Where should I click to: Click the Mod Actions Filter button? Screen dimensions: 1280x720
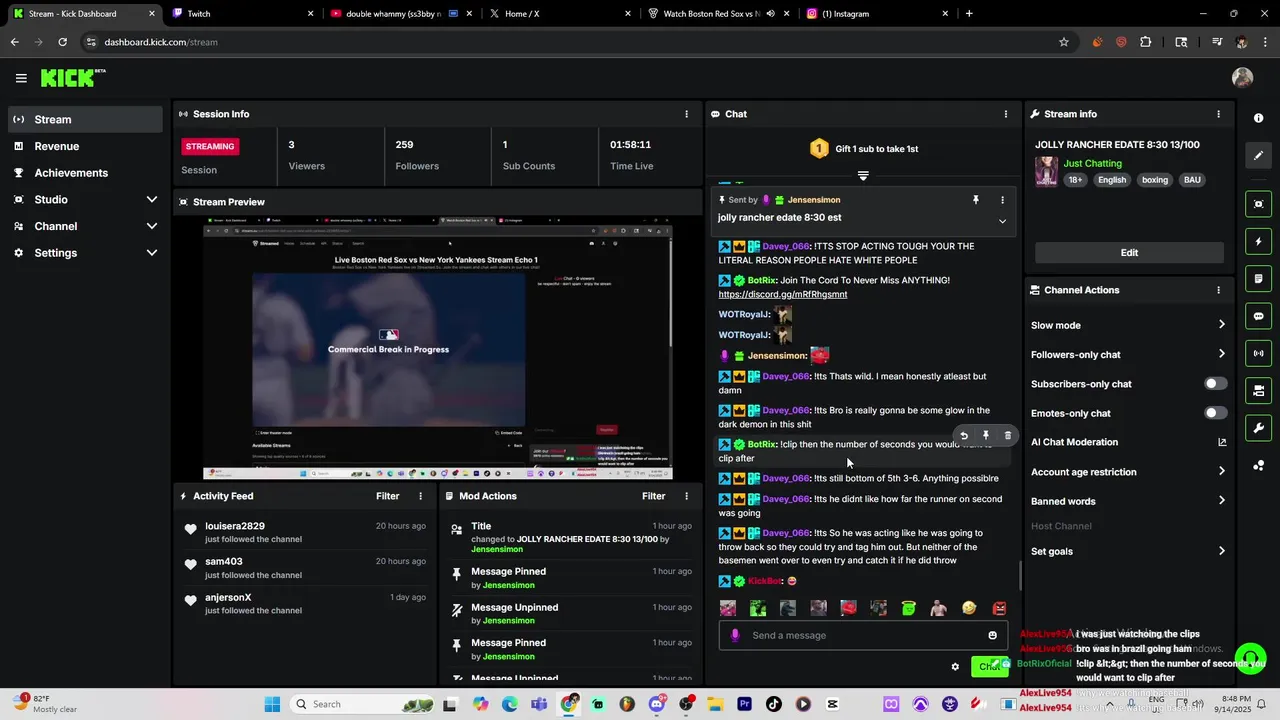point(653,496)
